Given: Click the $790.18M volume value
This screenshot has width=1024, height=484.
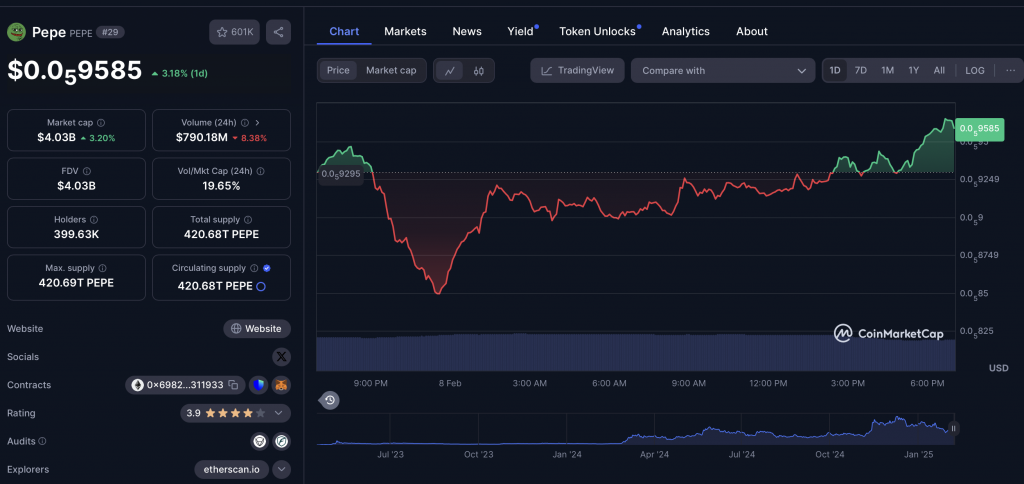Looking at the screenshot, I should coord(202,138).
